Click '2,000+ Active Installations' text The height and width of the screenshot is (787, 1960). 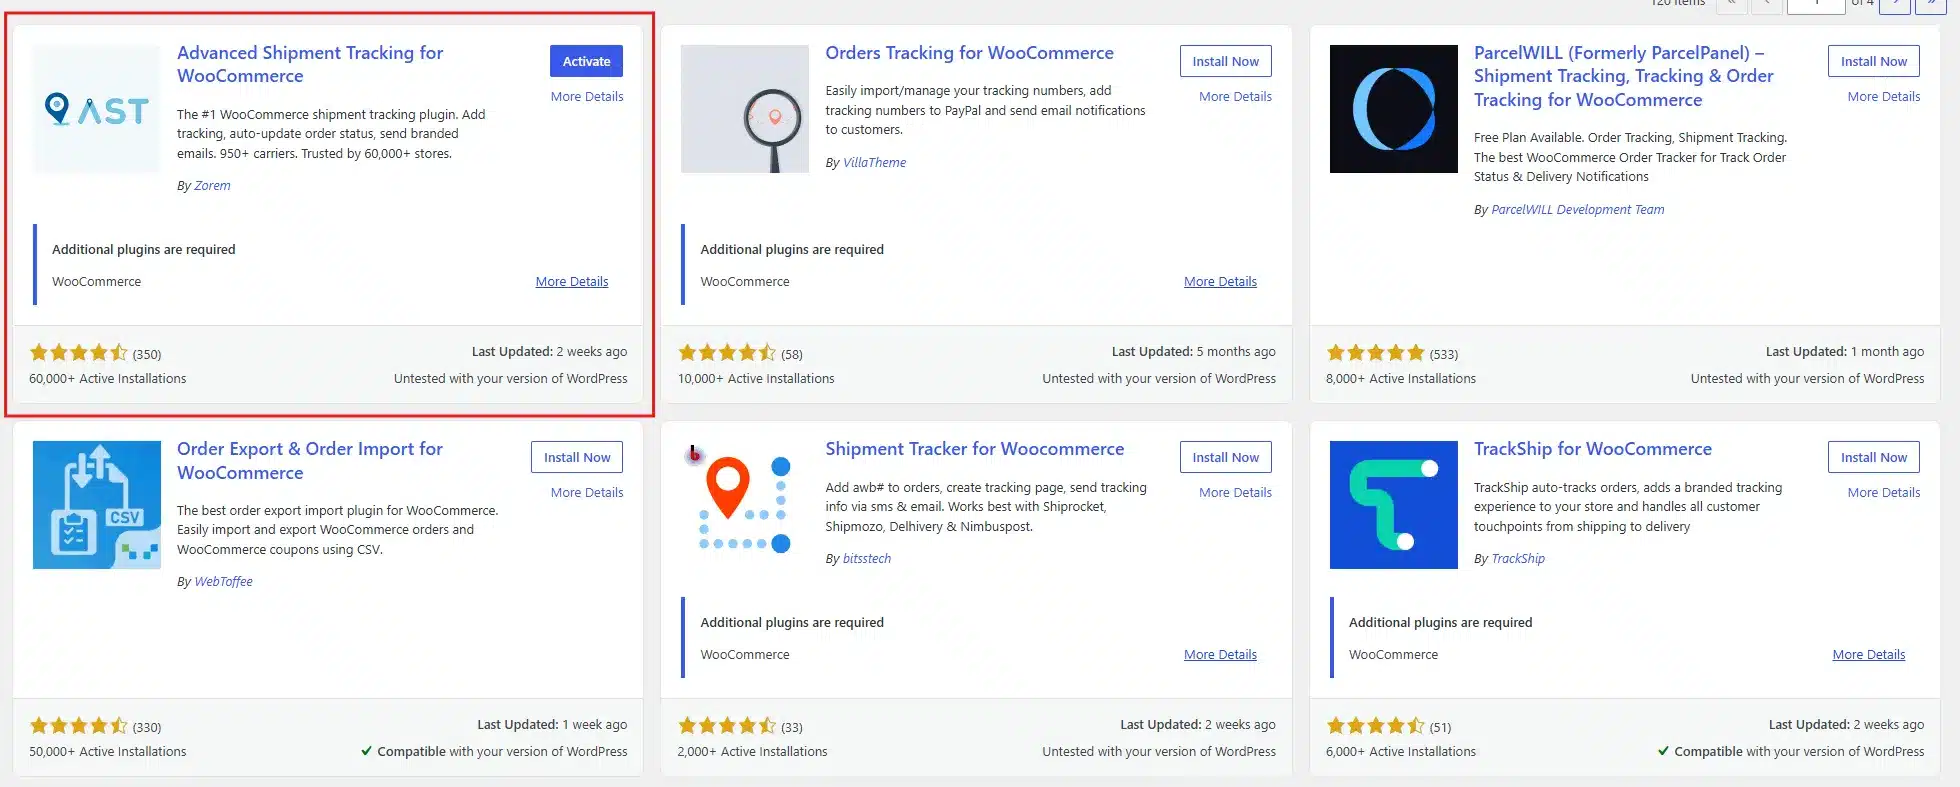pos(753,751)
